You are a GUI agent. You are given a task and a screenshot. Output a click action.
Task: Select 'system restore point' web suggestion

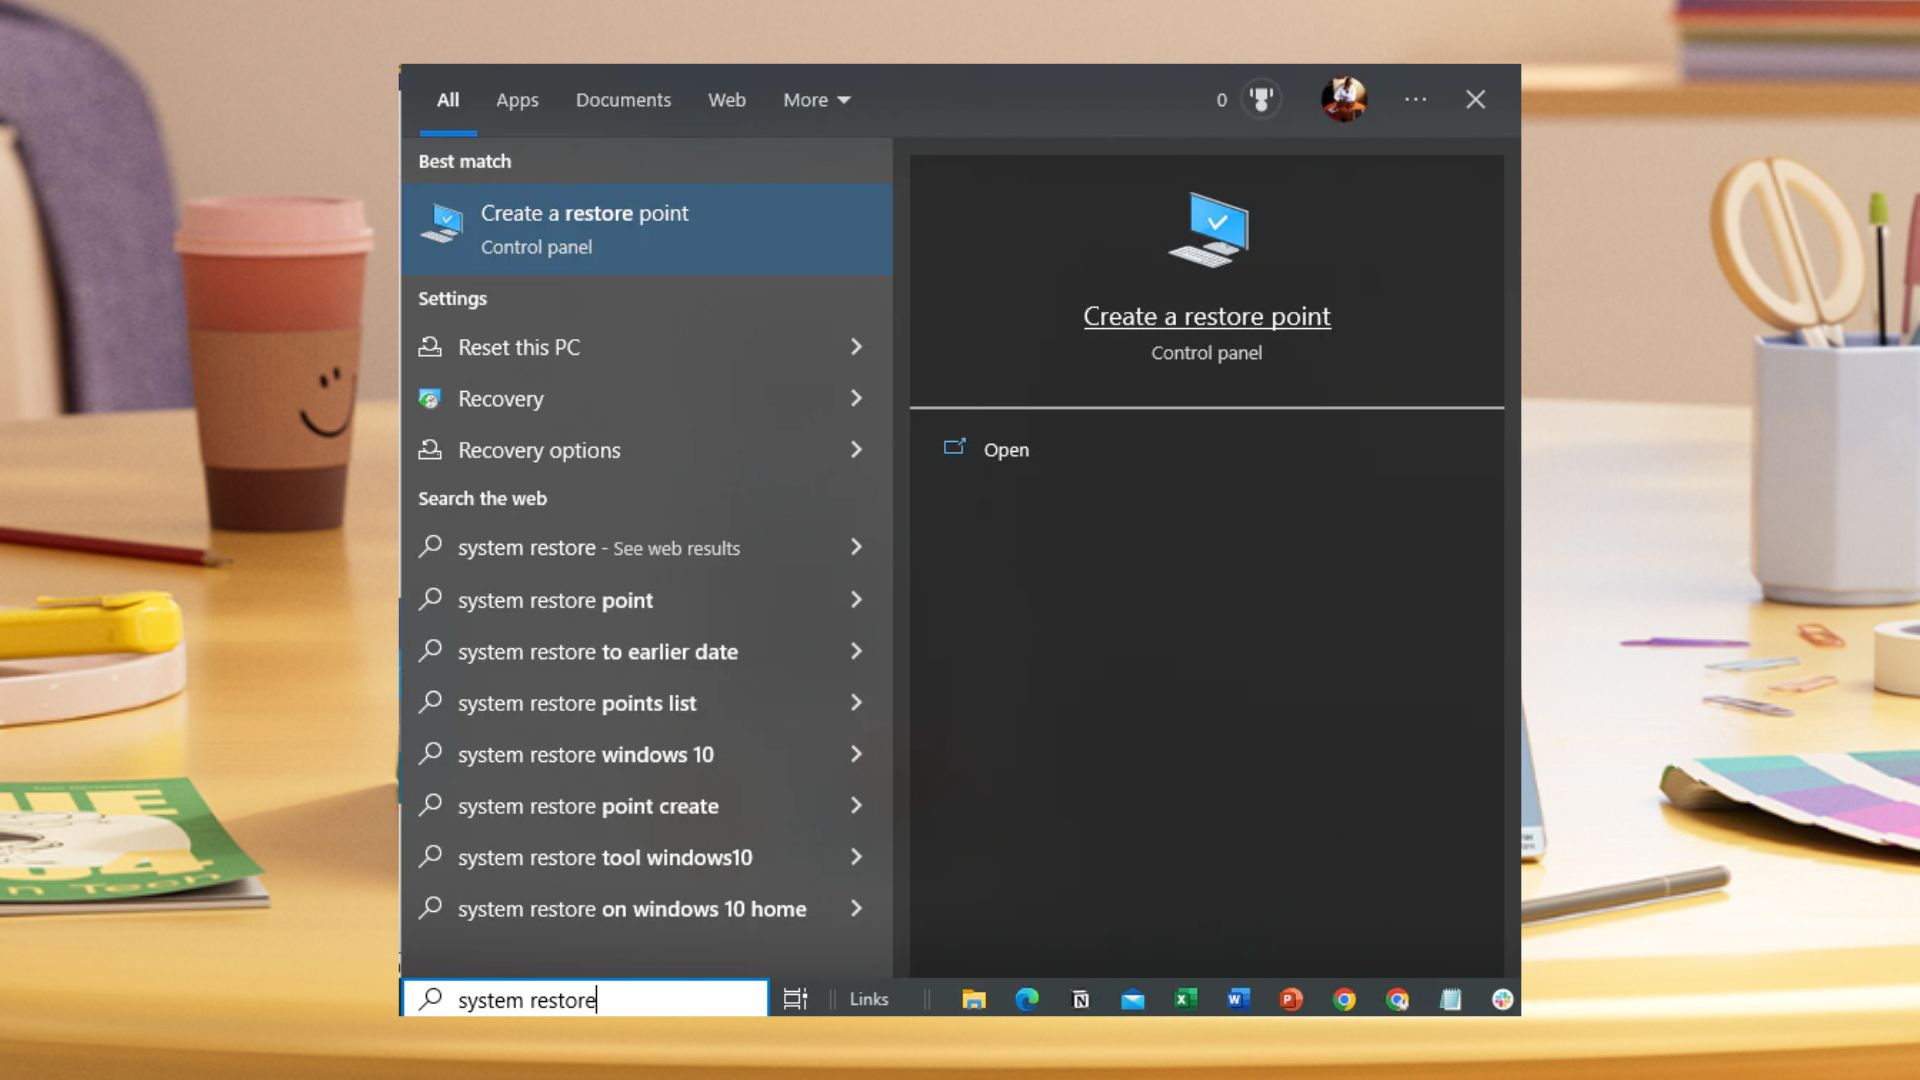tap(646, 600)
